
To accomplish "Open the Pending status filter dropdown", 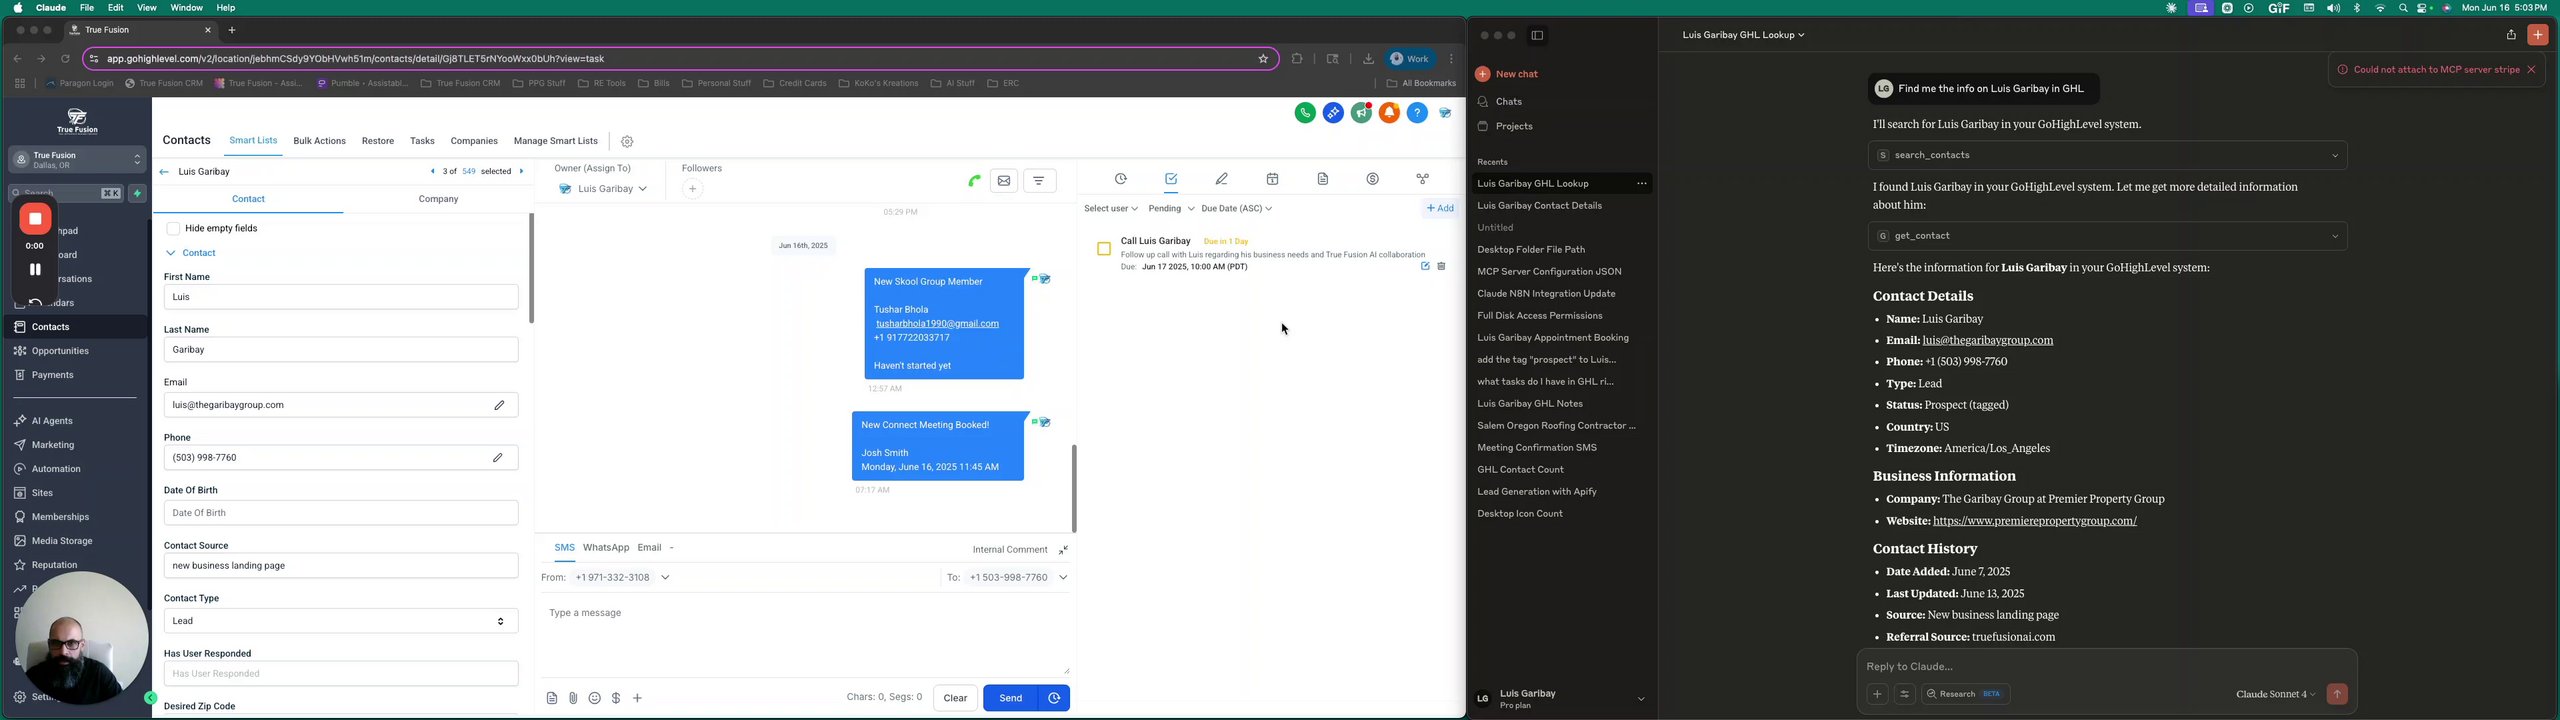I will tap(1171, 209).
